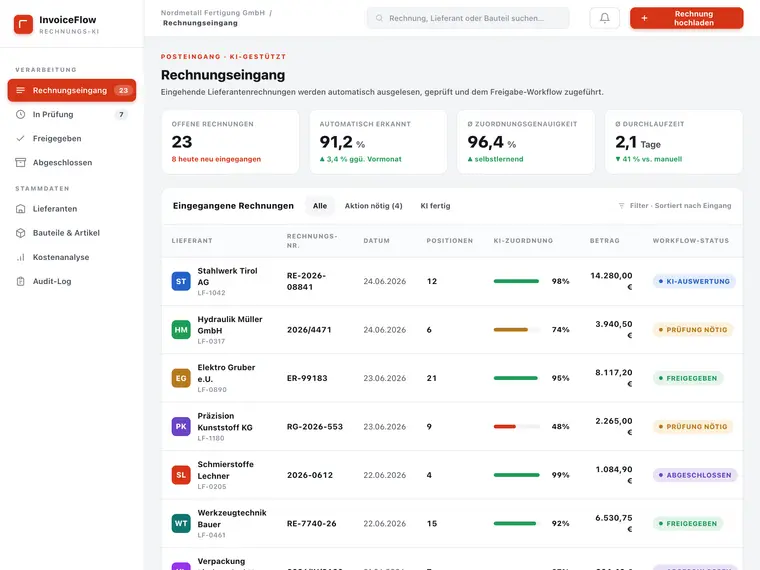This screenshot has width=760, height=570.
Task: Click invoice number RG-2026-553
Action: point(315,427)
